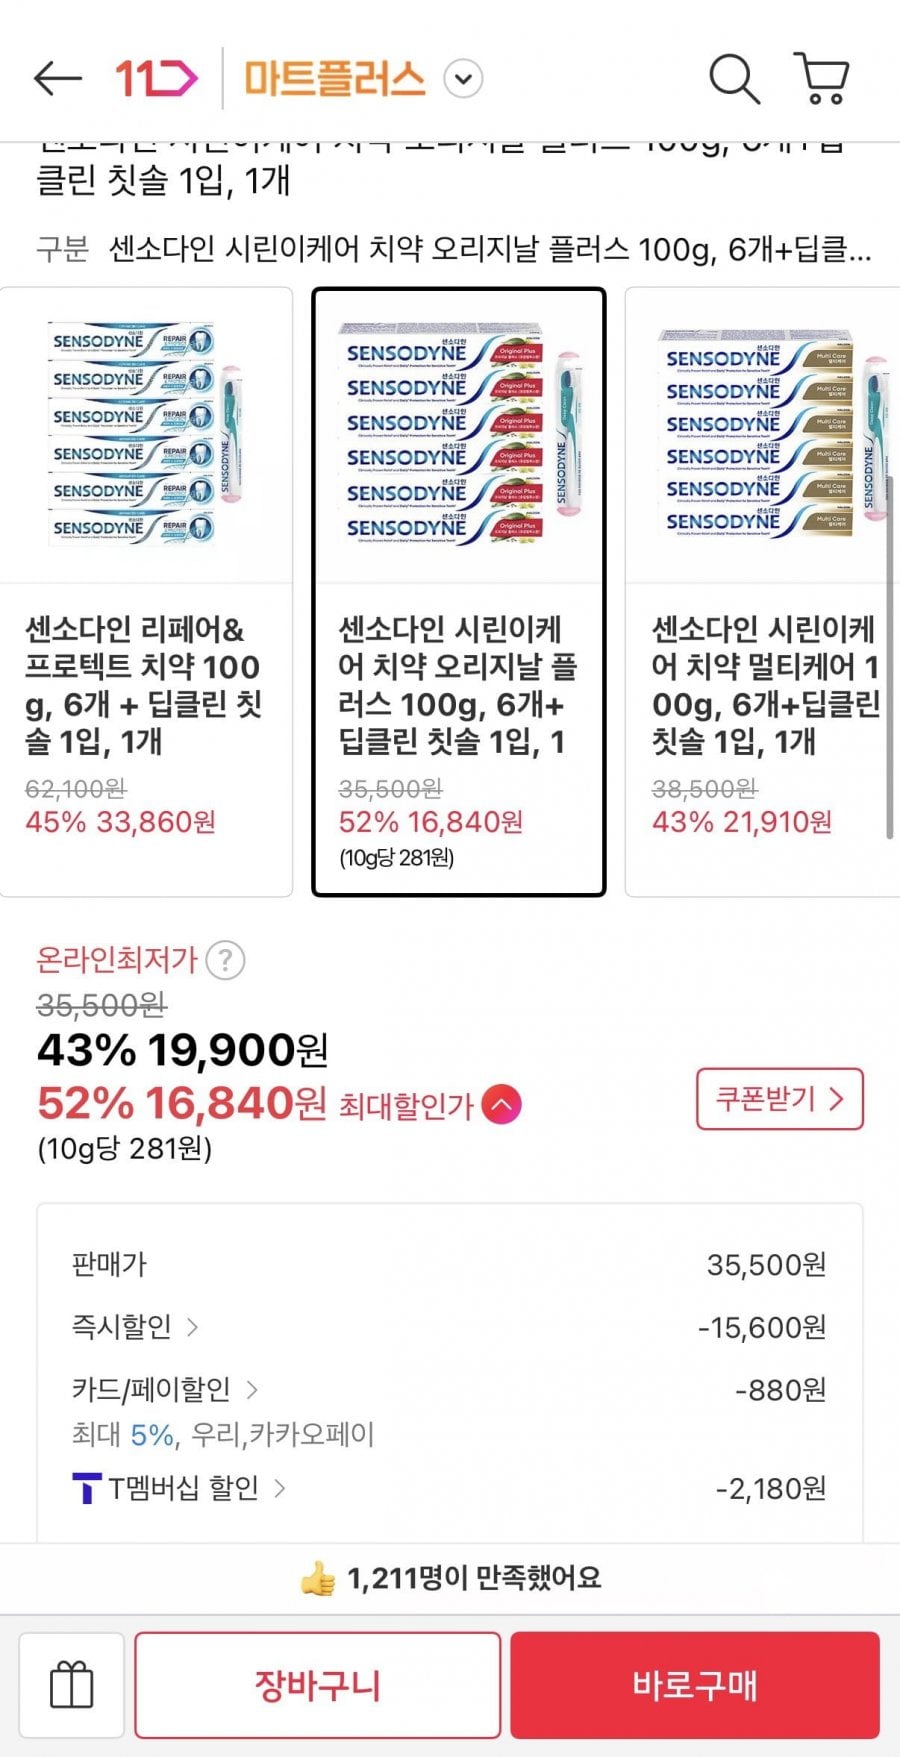
Task: Expand 카드/페이할인 details chevron
Action: coord(251,1389)
